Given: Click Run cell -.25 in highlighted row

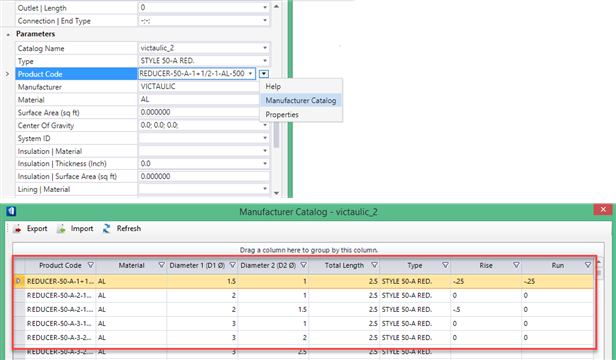Looking at the screenshot, I should 557,281.
